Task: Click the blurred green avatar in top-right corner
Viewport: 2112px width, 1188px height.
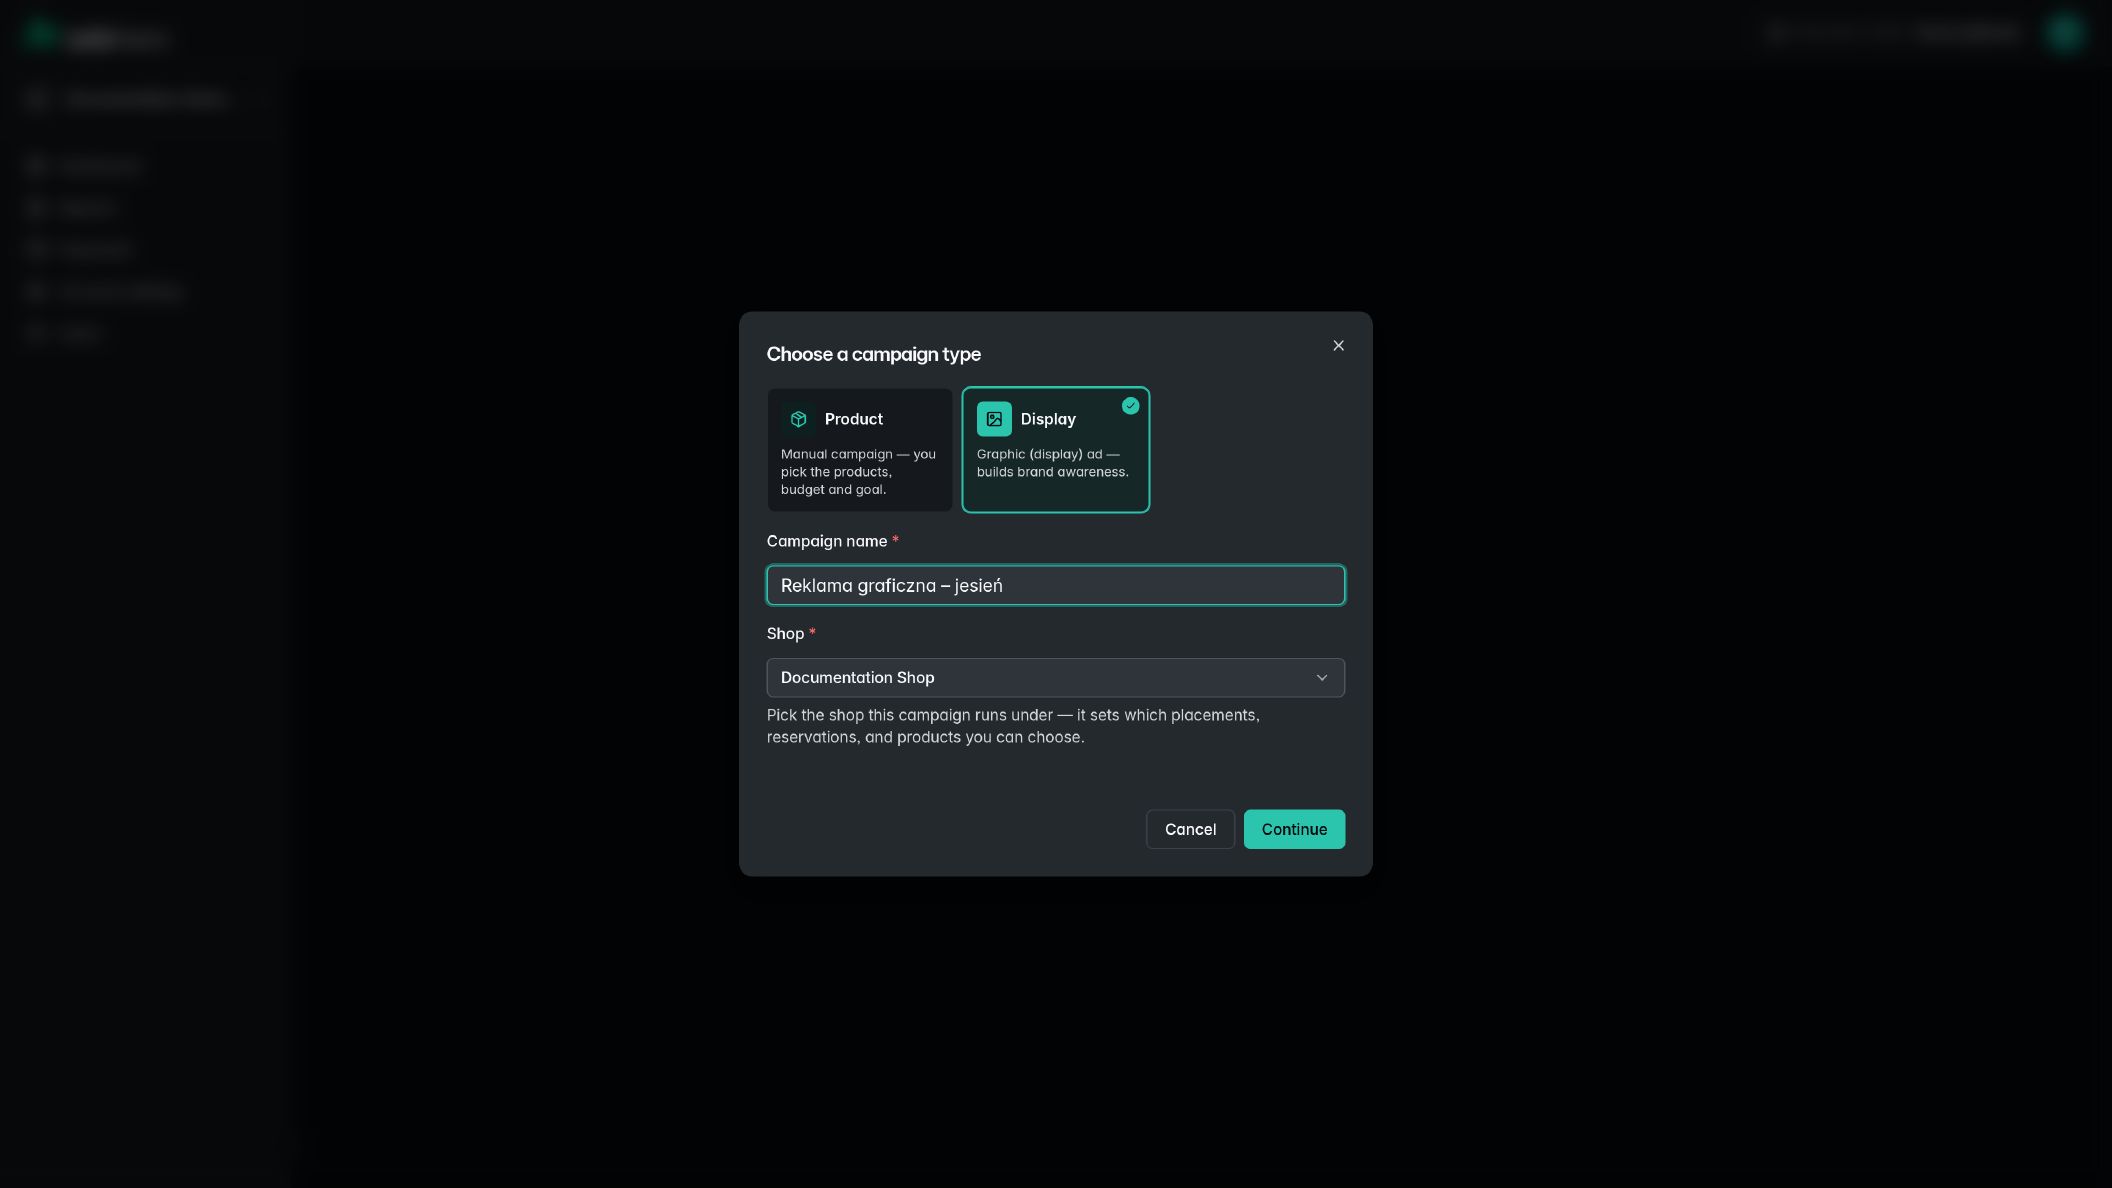Action: tap(2064, 33)
